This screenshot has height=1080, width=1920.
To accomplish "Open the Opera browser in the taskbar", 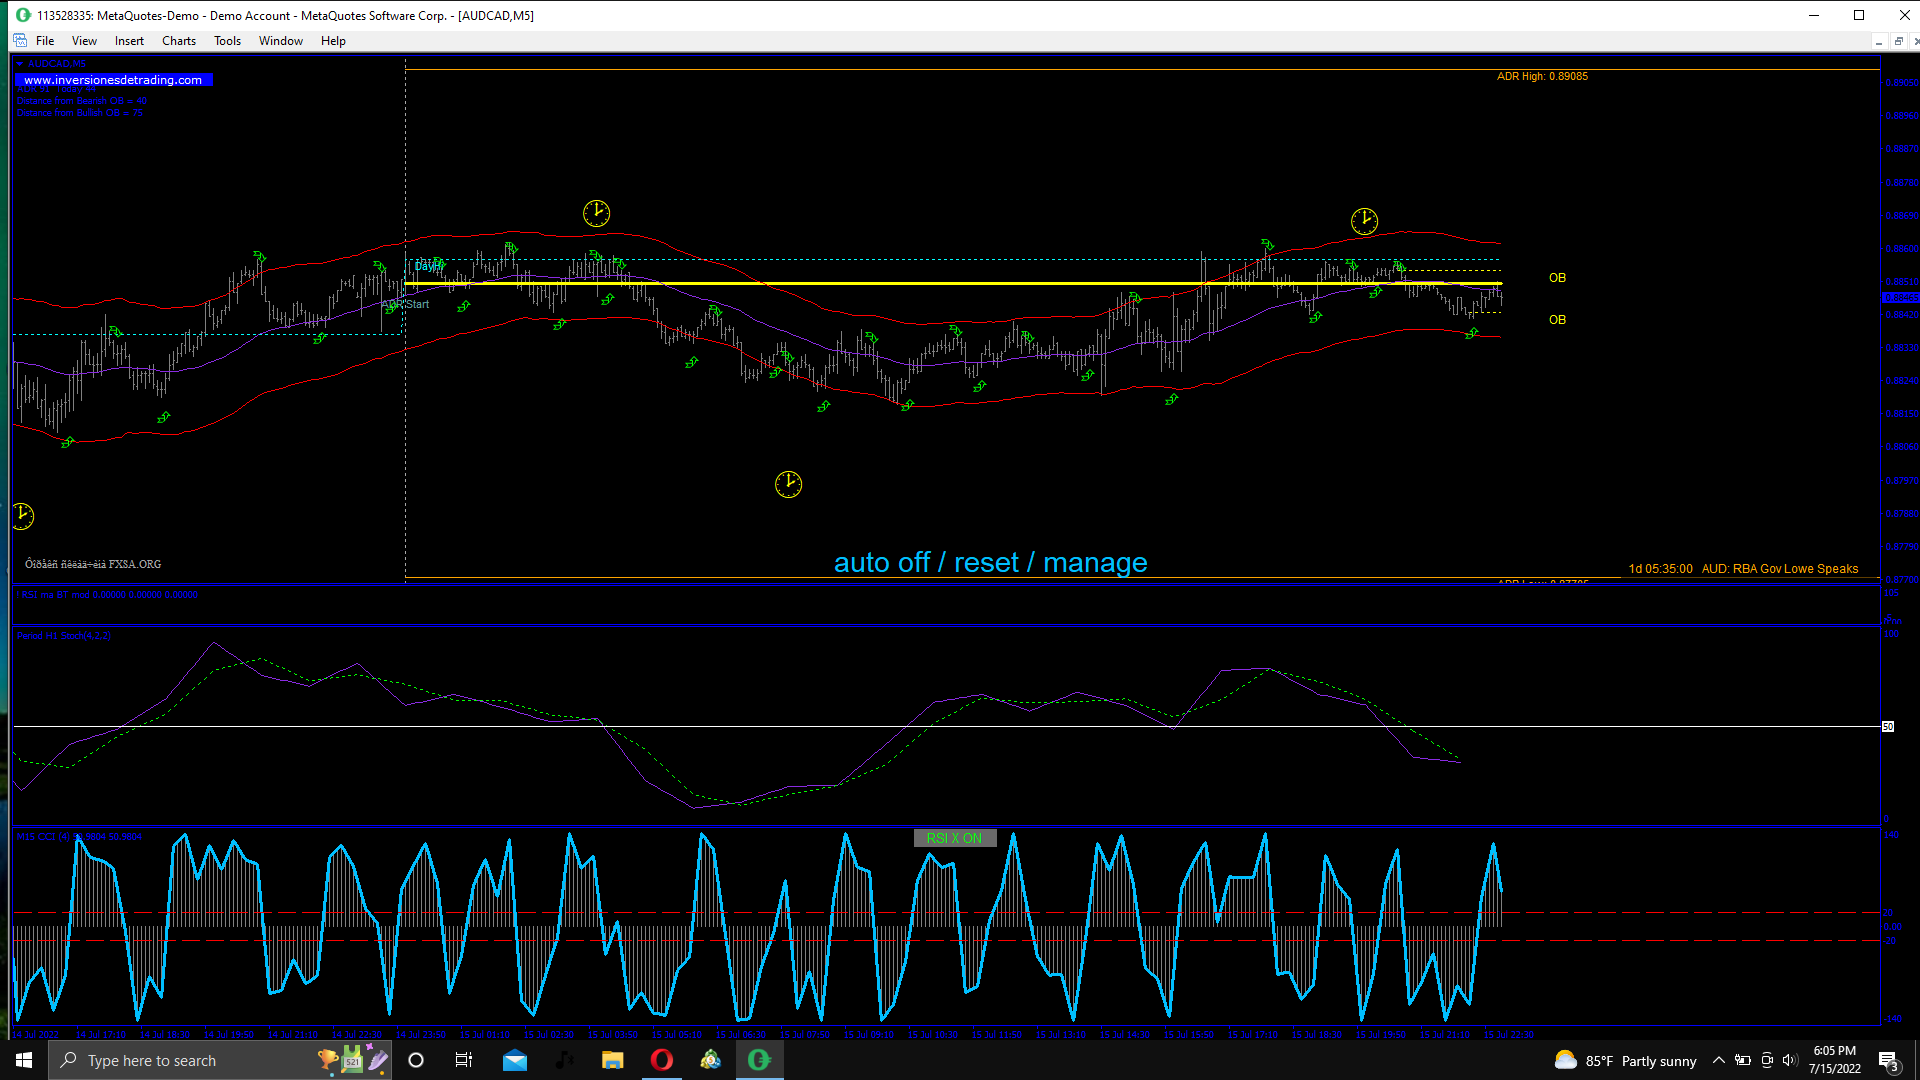I will pos(662,1060).
